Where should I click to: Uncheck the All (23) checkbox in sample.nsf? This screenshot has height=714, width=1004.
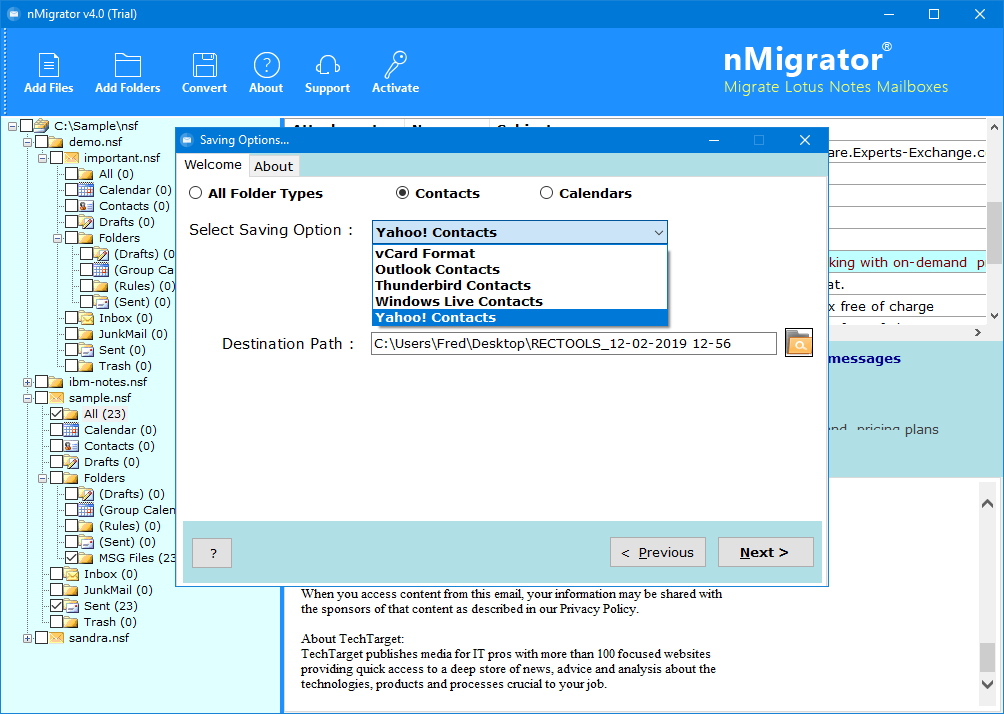click(x=56, y=414)
